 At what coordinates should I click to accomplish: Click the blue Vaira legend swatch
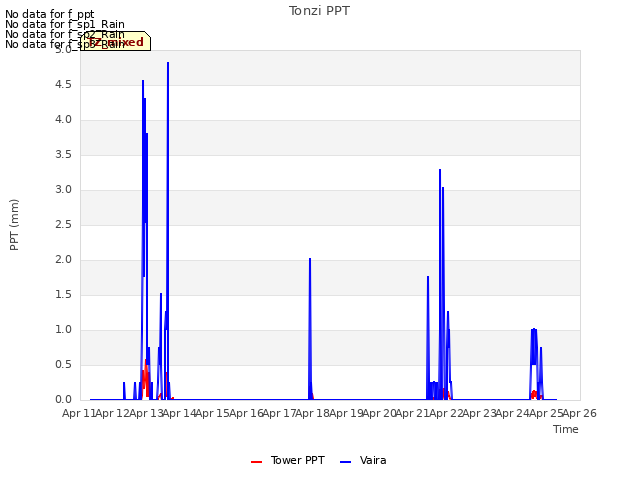[x=345, y=462]
